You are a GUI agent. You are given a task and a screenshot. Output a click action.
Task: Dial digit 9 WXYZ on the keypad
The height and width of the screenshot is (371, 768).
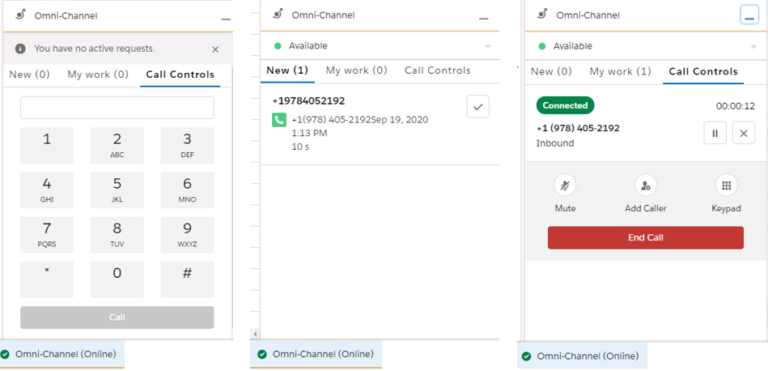187,235
